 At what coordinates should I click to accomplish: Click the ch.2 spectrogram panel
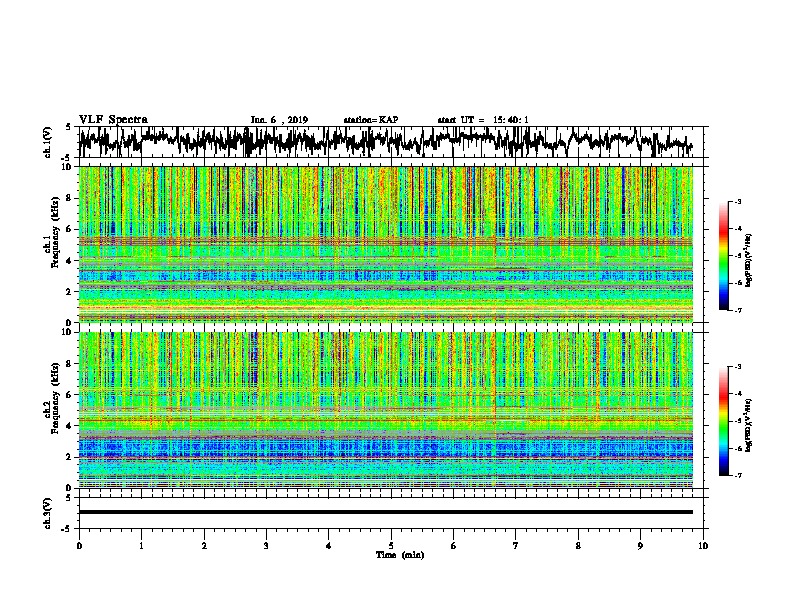386,410
